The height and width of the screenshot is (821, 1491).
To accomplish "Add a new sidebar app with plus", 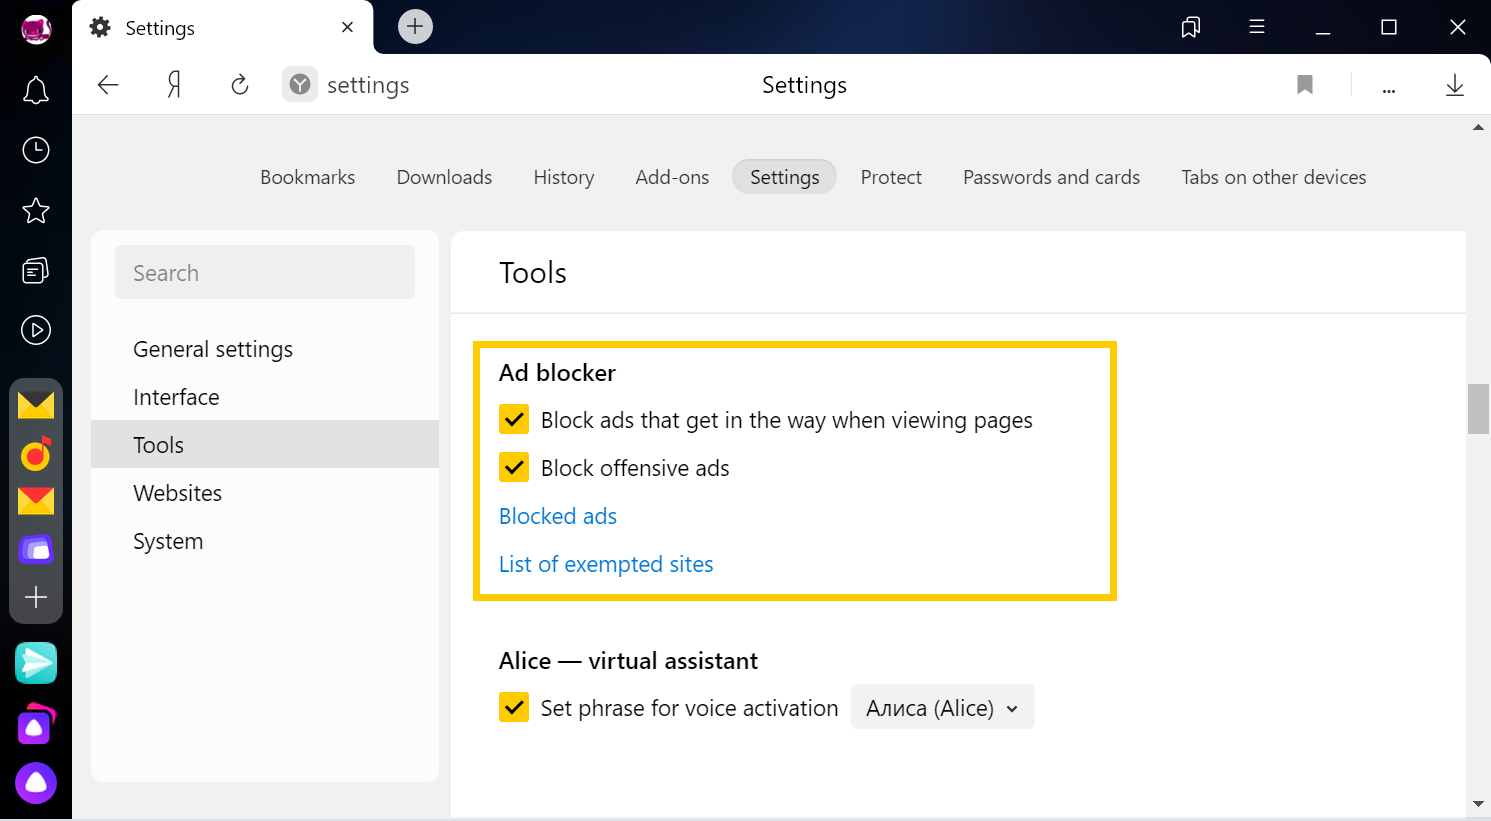I will (36, 597).
